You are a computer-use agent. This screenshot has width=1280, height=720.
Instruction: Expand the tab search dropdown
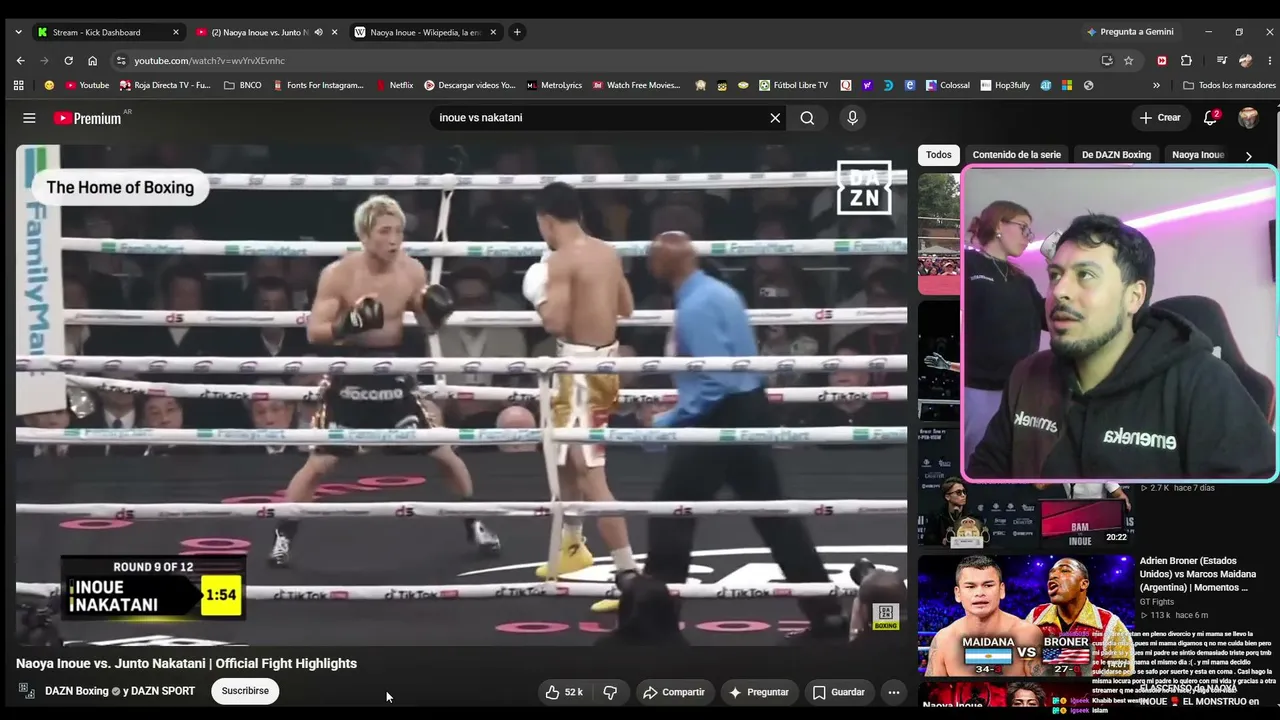click(x=18, y=32)
